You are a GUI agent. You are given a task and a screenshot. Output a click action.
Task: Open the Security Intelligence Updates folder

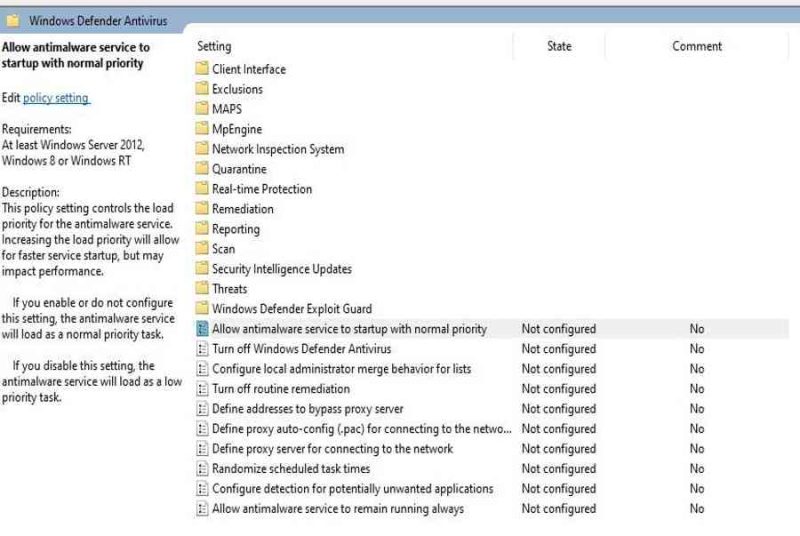coord(282,269)
